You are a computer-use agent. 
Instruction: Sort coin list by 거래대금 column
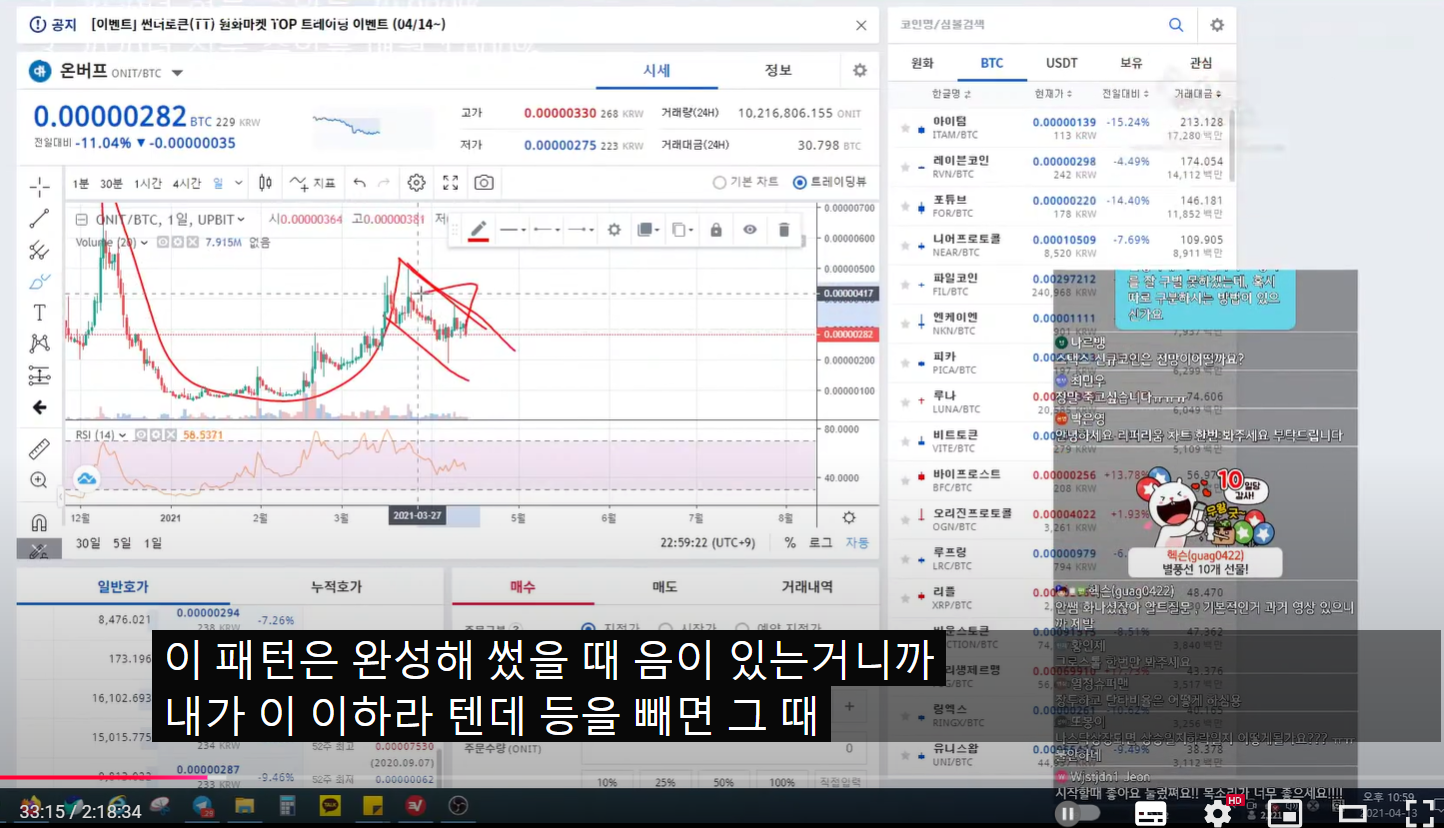(1197, 94)
